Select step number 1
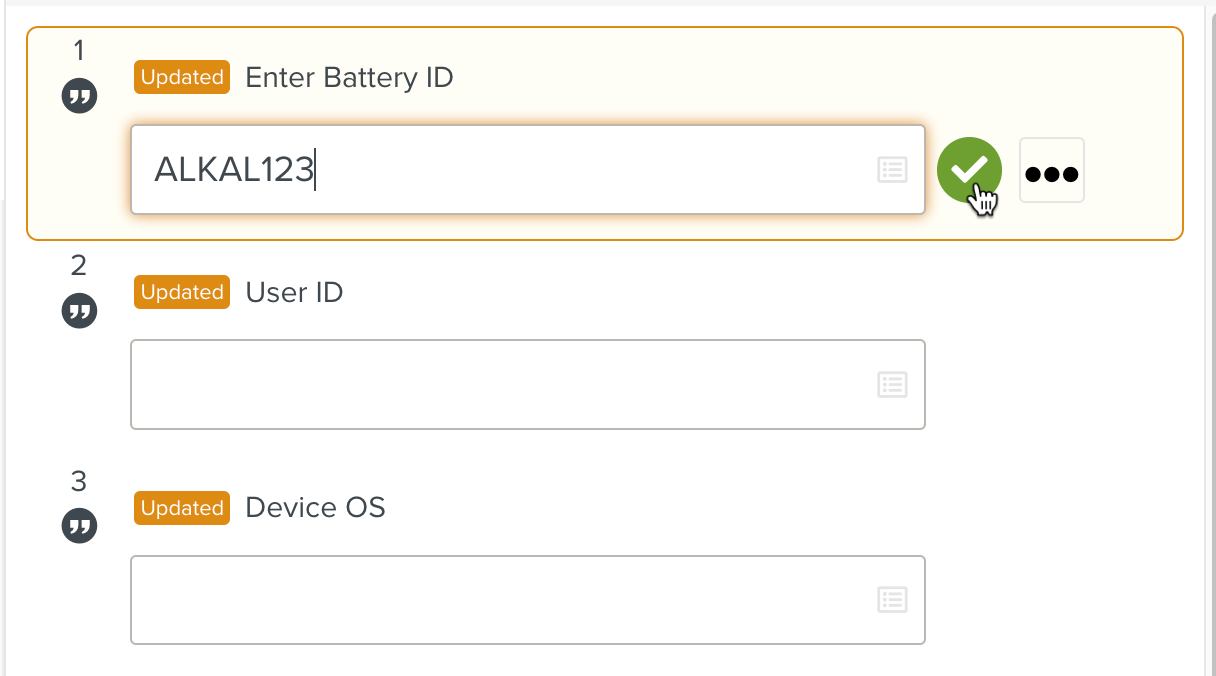The height and width of the screenshot is (676, 1216). point(80,49)
